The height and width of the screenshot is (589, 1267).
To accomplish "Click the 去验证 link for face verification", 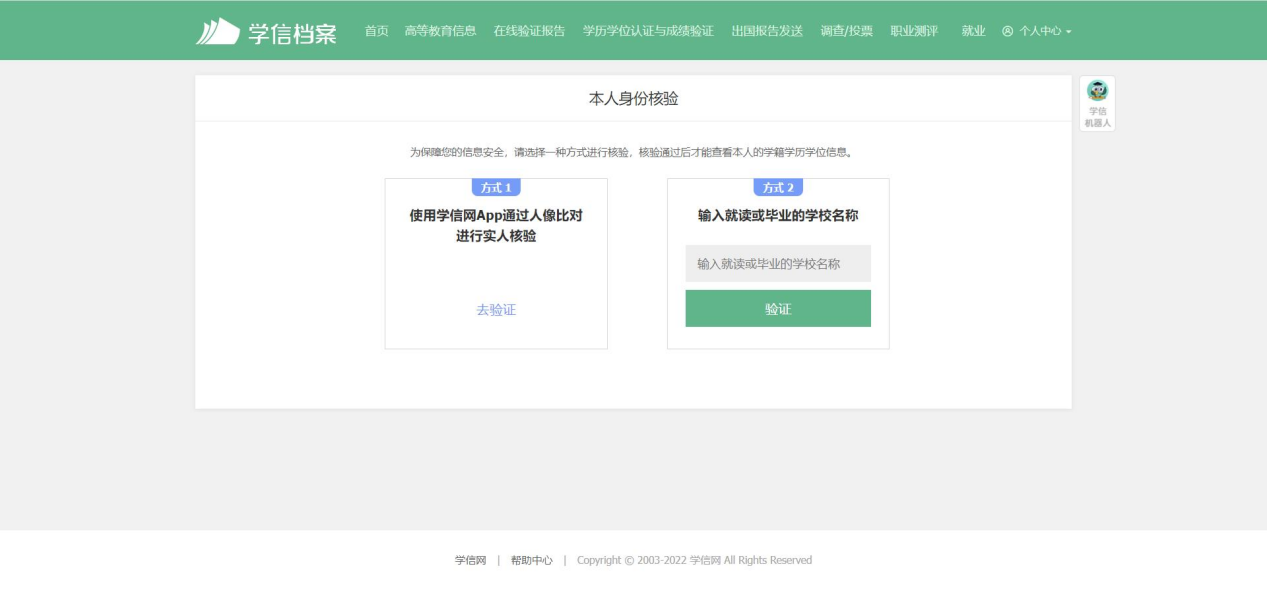I will click(496, 310).
